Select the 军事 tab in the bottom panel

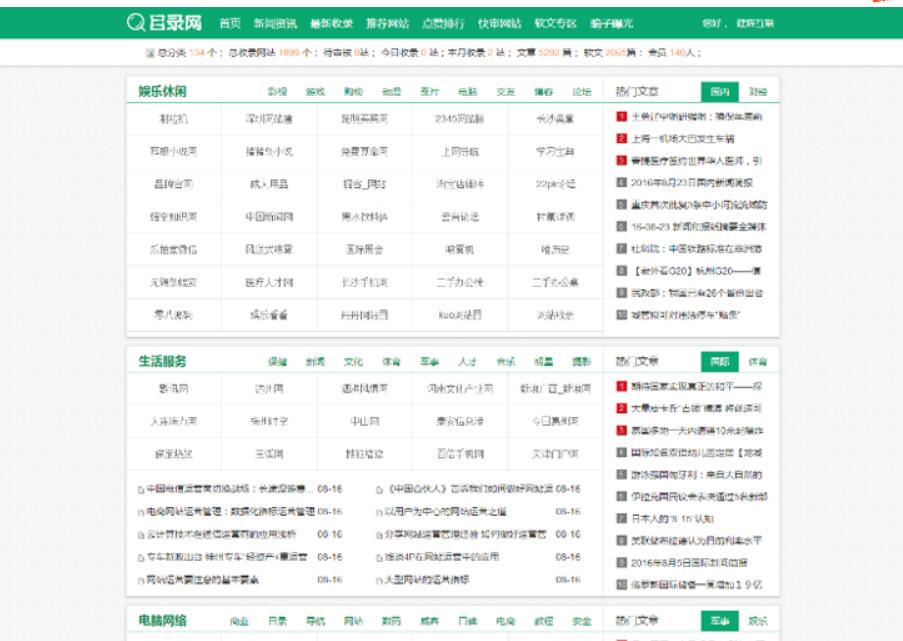point(720,621)
